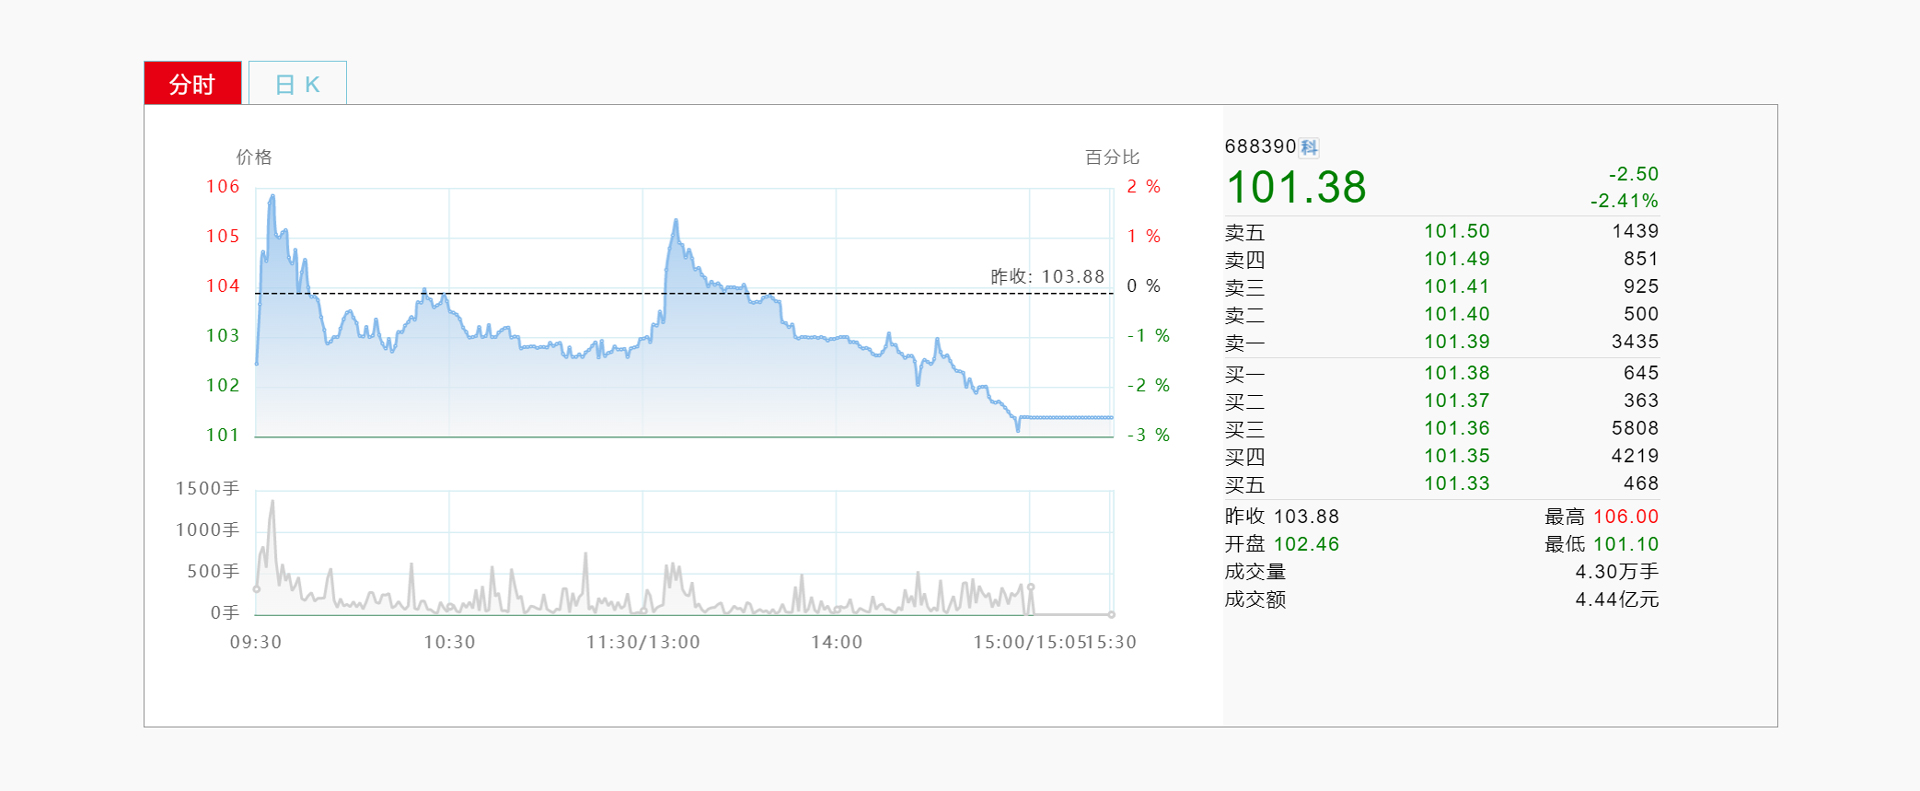Click the 09:30 time axis label
Image resolution: width=1920 pixels, height=791 pixels.
(x=256, y=643)
